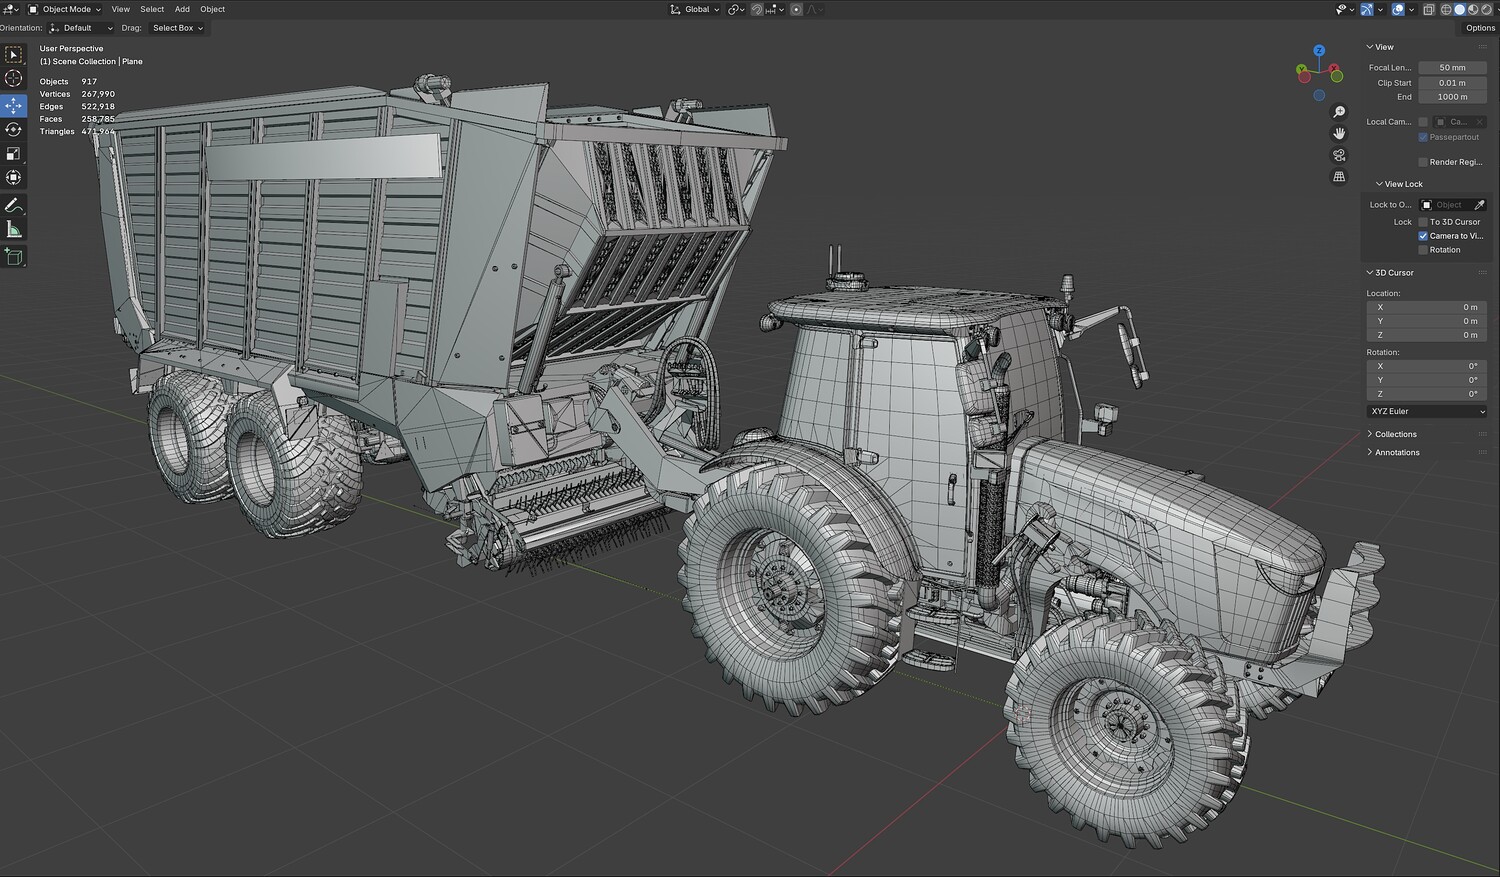The width and height of the screenshot is (1500, 877).
Task: Click the 3D Cursor Location X field
Action: click(1427, 307)
